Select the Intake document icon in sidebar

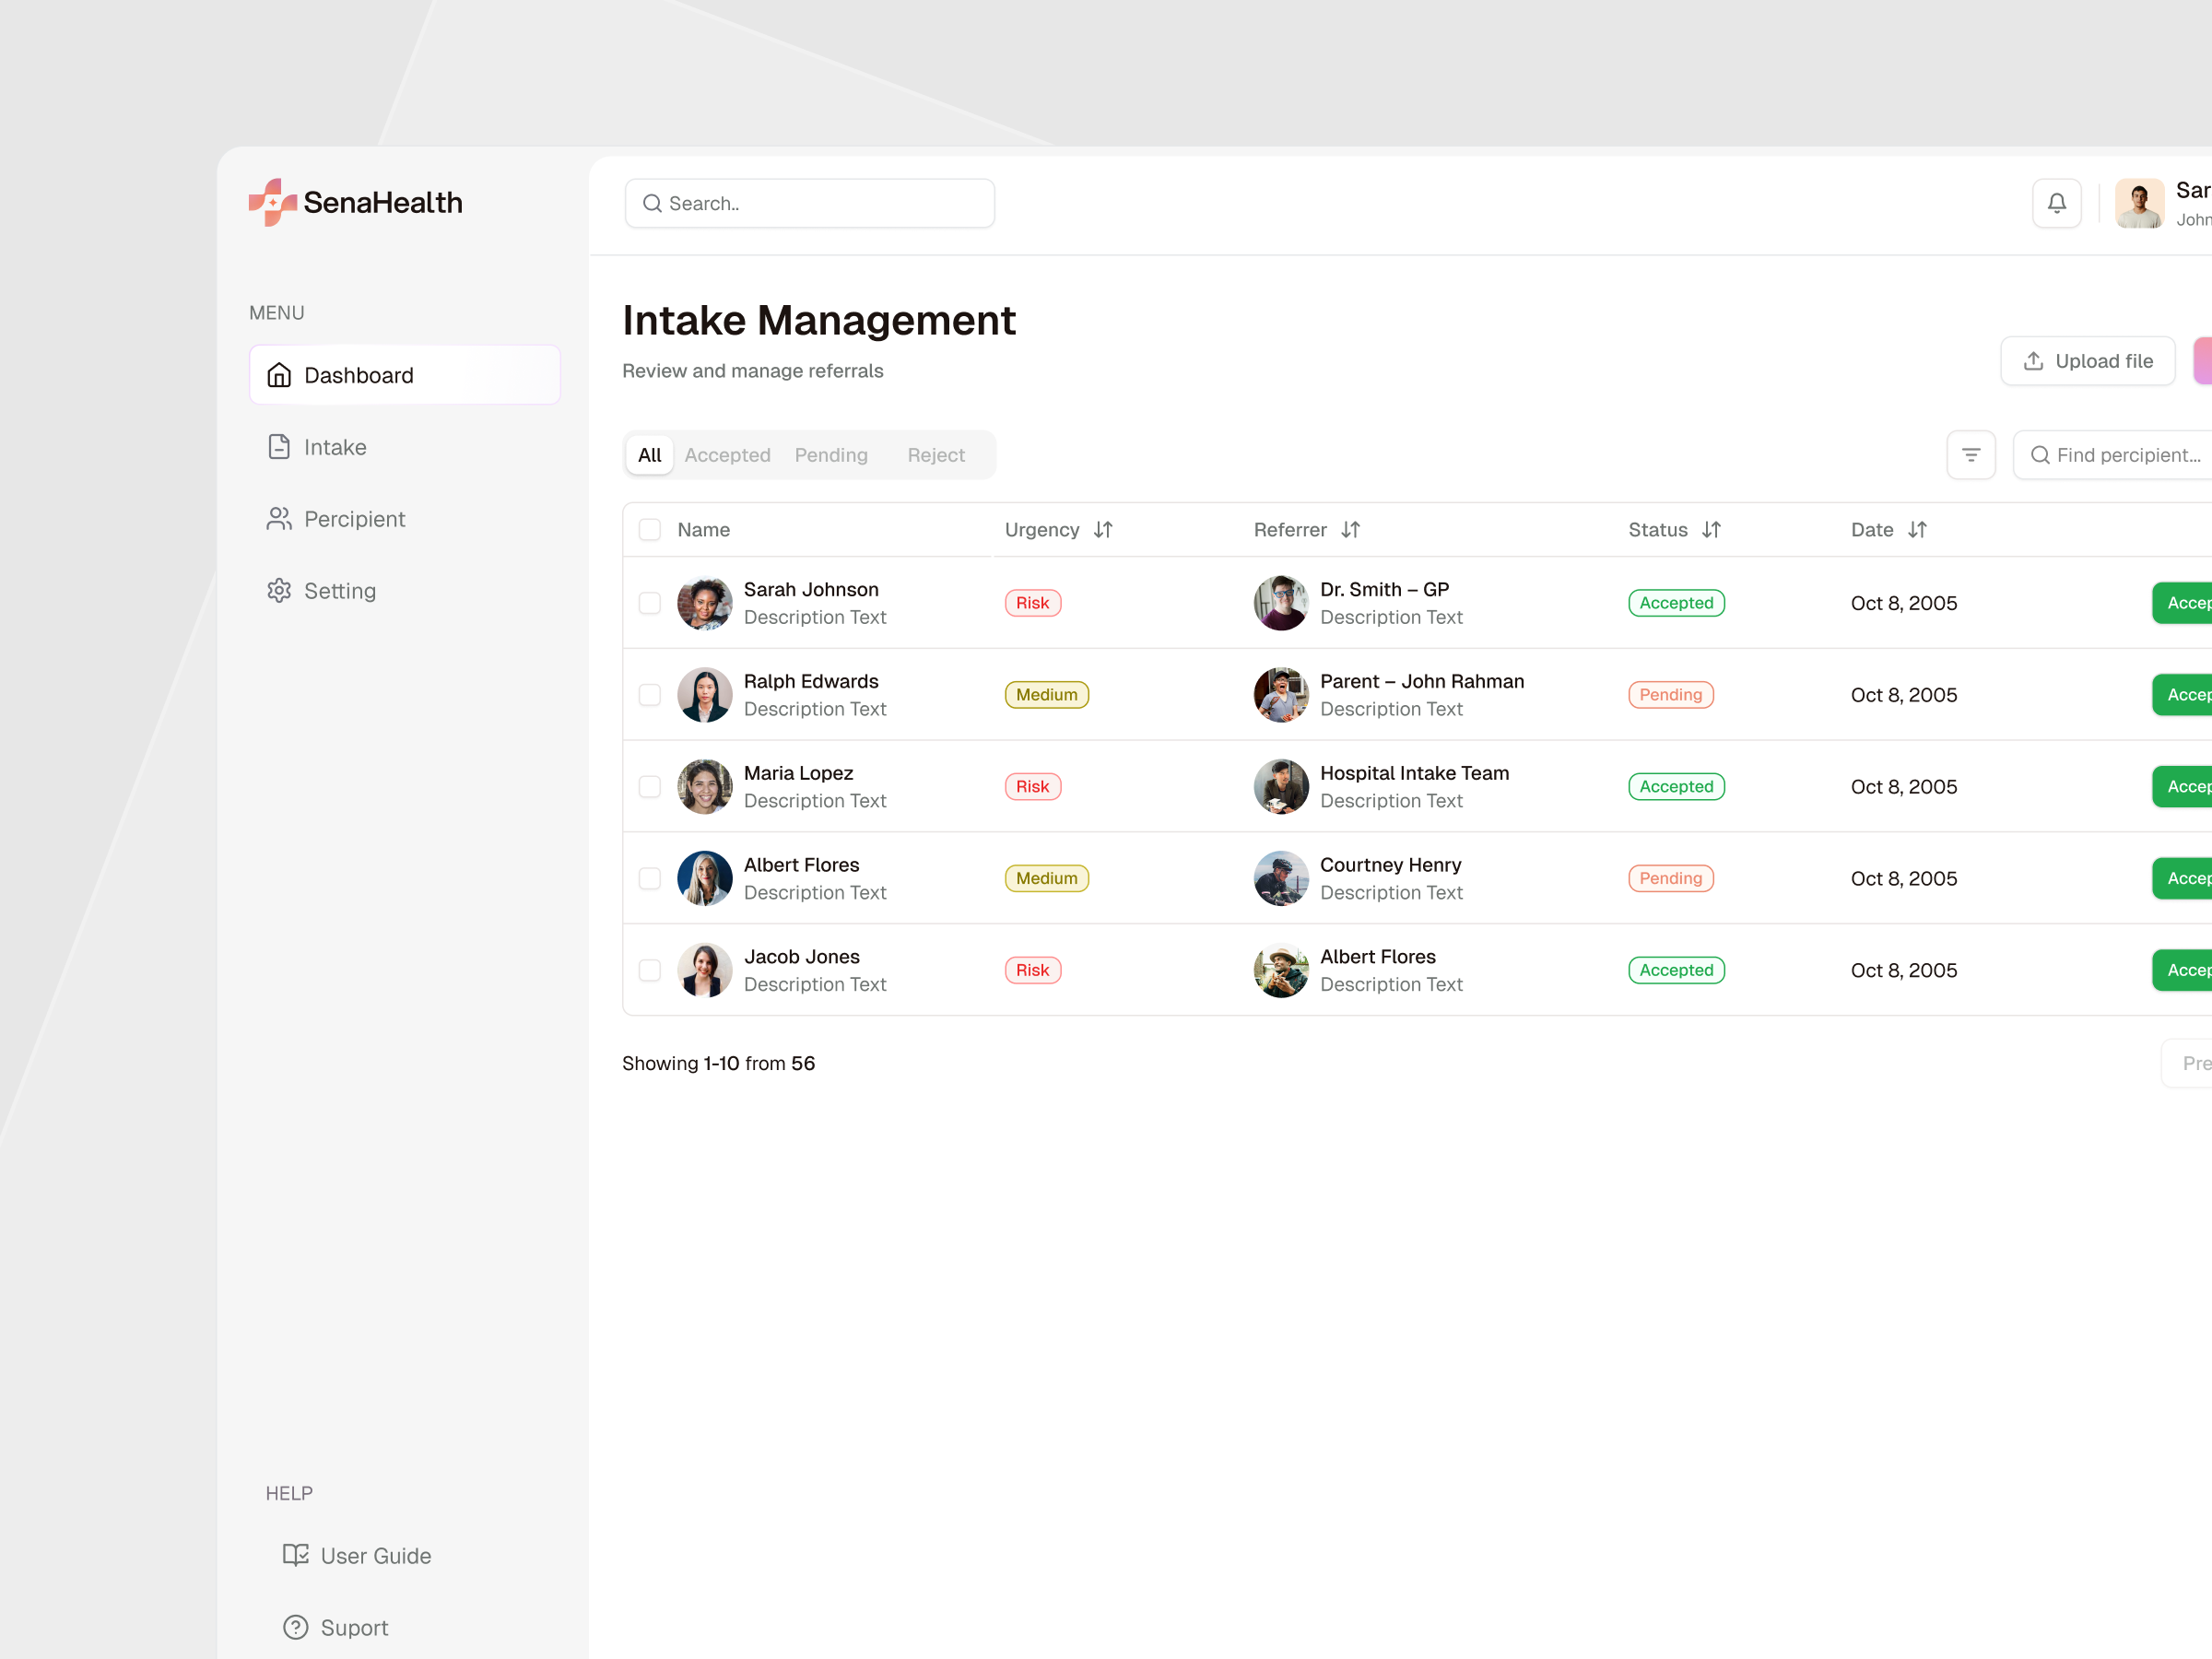click(280, 447)
